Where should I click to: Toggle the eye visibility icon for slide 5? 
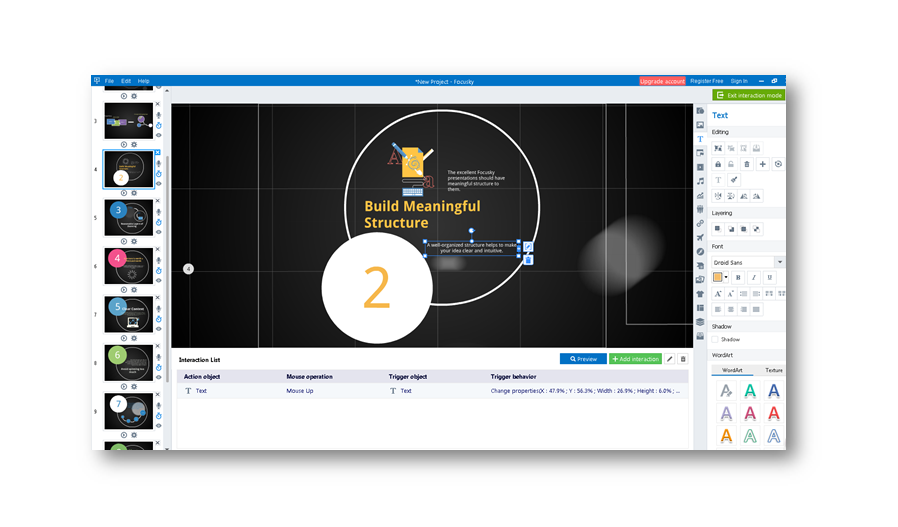(158, 232)
